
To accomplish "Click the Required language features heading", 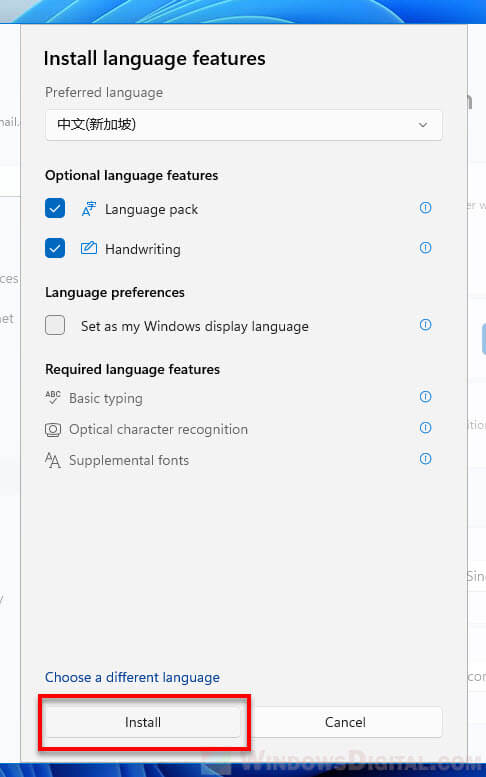I will pyautogui.click(x=132, y=369).
